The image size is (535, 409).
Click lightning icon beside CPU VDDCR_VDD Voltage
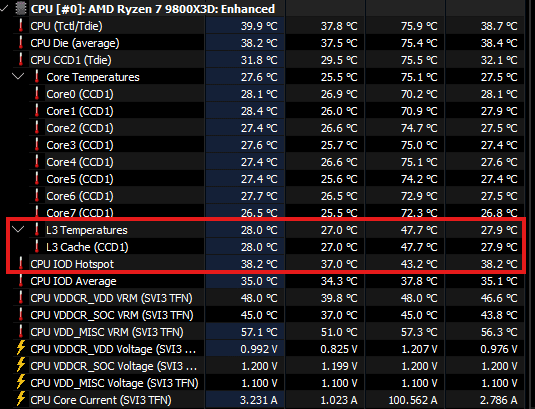click(x=21, y=348)
